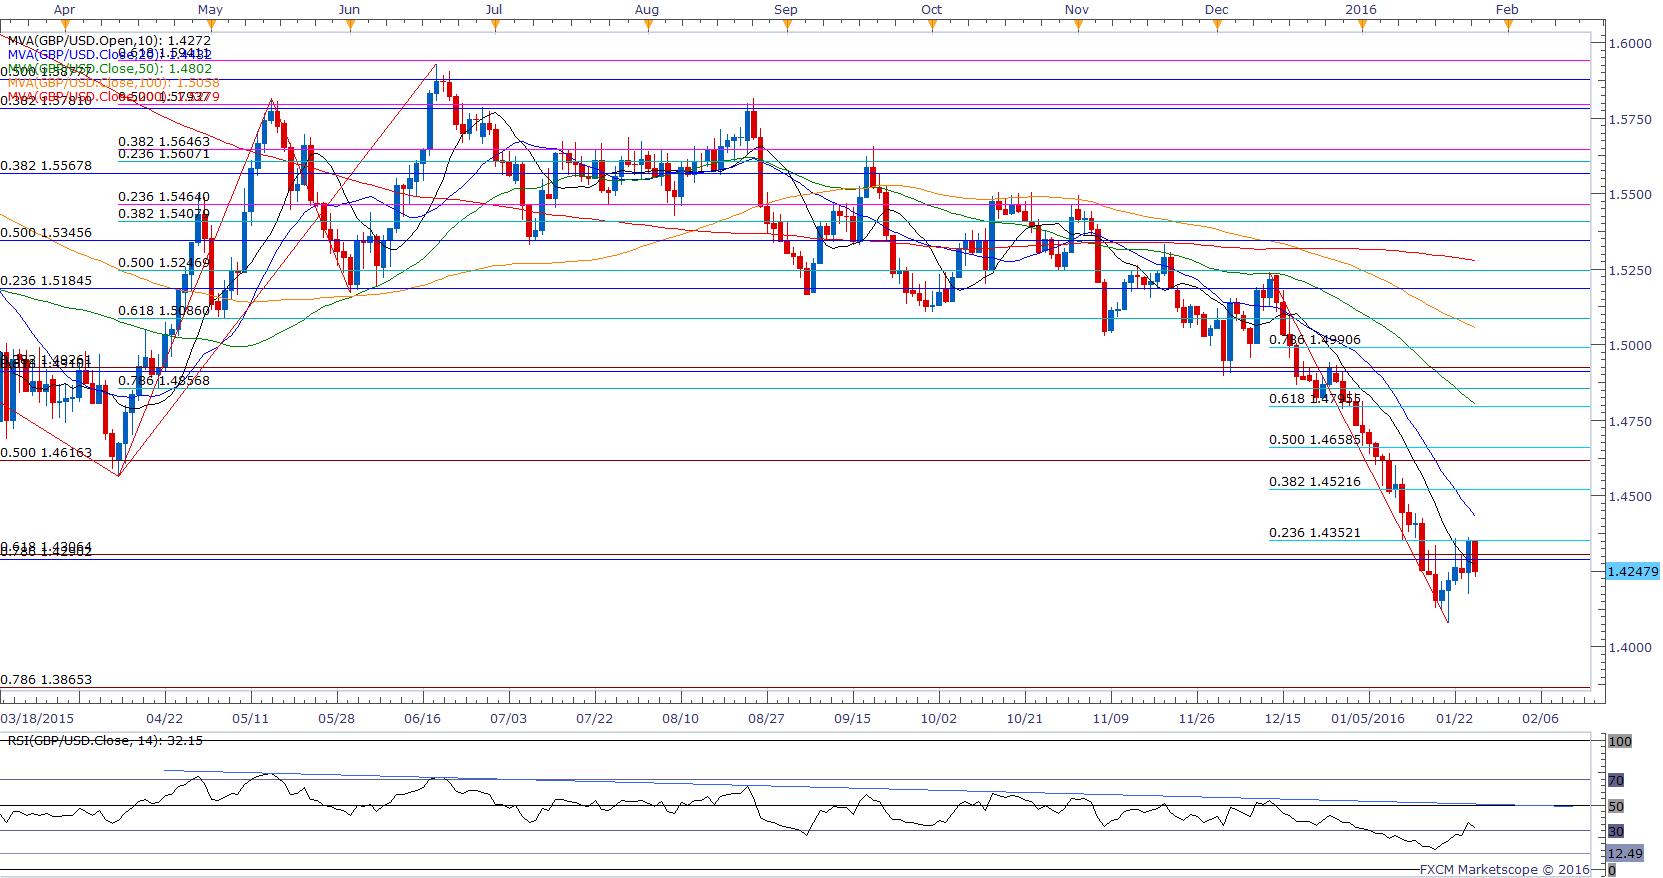Select the MVA Open 10 indicator label
Image resolution: width=1663 pixels, height=878 pixels.
109,41
